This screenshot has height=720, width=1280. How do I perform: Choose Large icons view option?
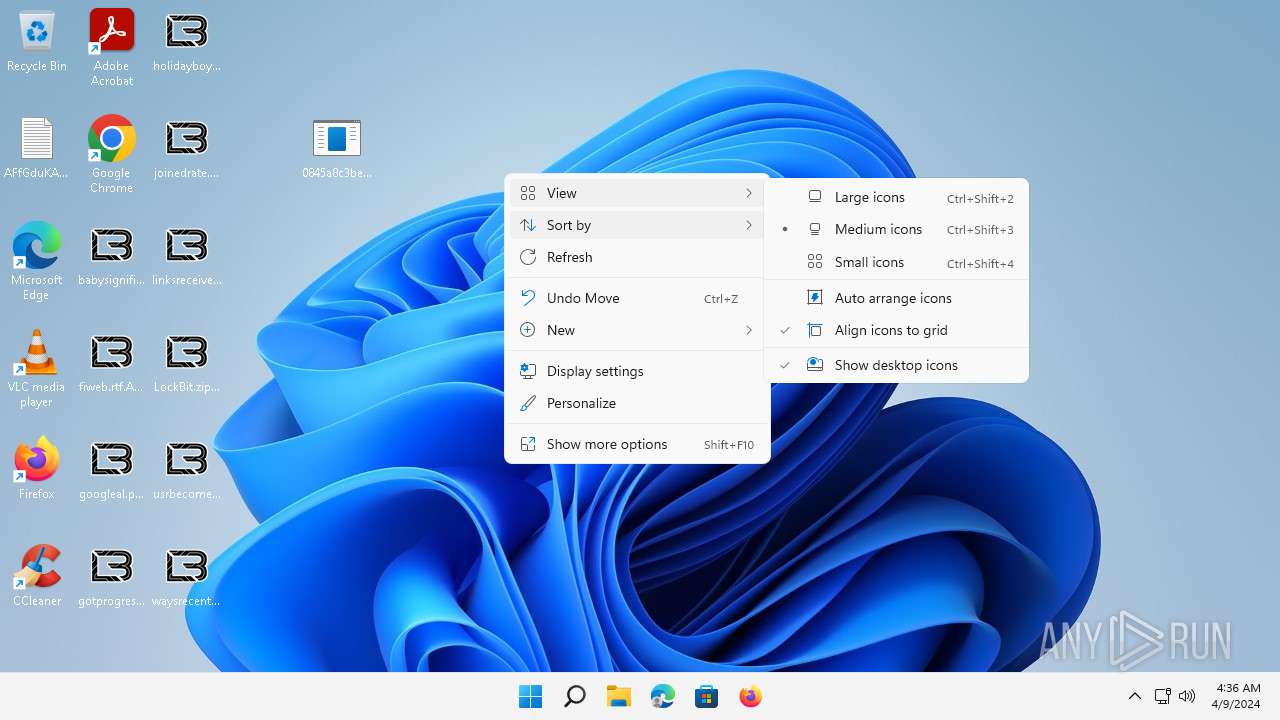coord(896,198)
